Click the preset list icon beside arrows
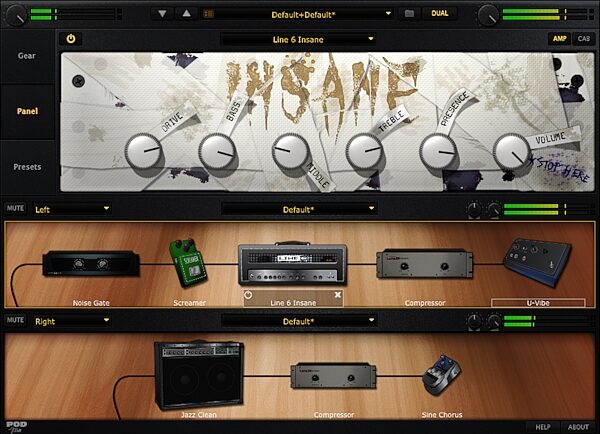The width and height of the screenshot is (600, 434). pos(209,14)
